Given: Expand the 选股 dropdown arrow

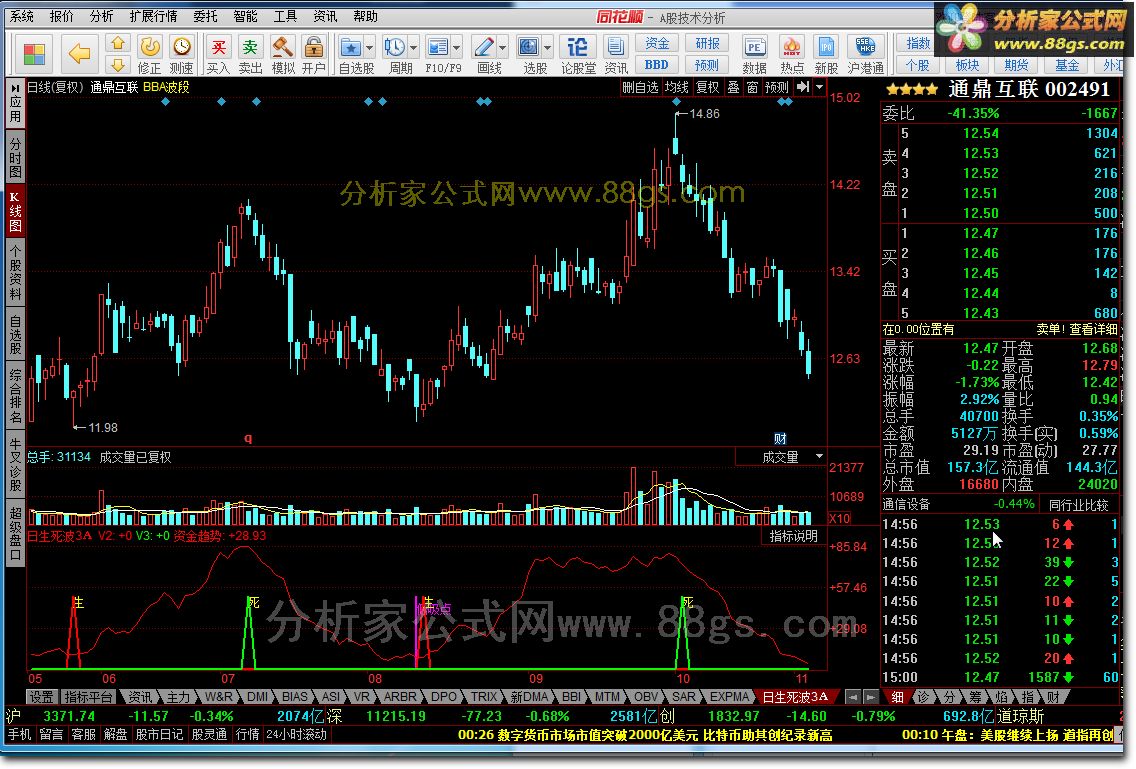Looking at the screenshot, I should click(x=547, y=49).
